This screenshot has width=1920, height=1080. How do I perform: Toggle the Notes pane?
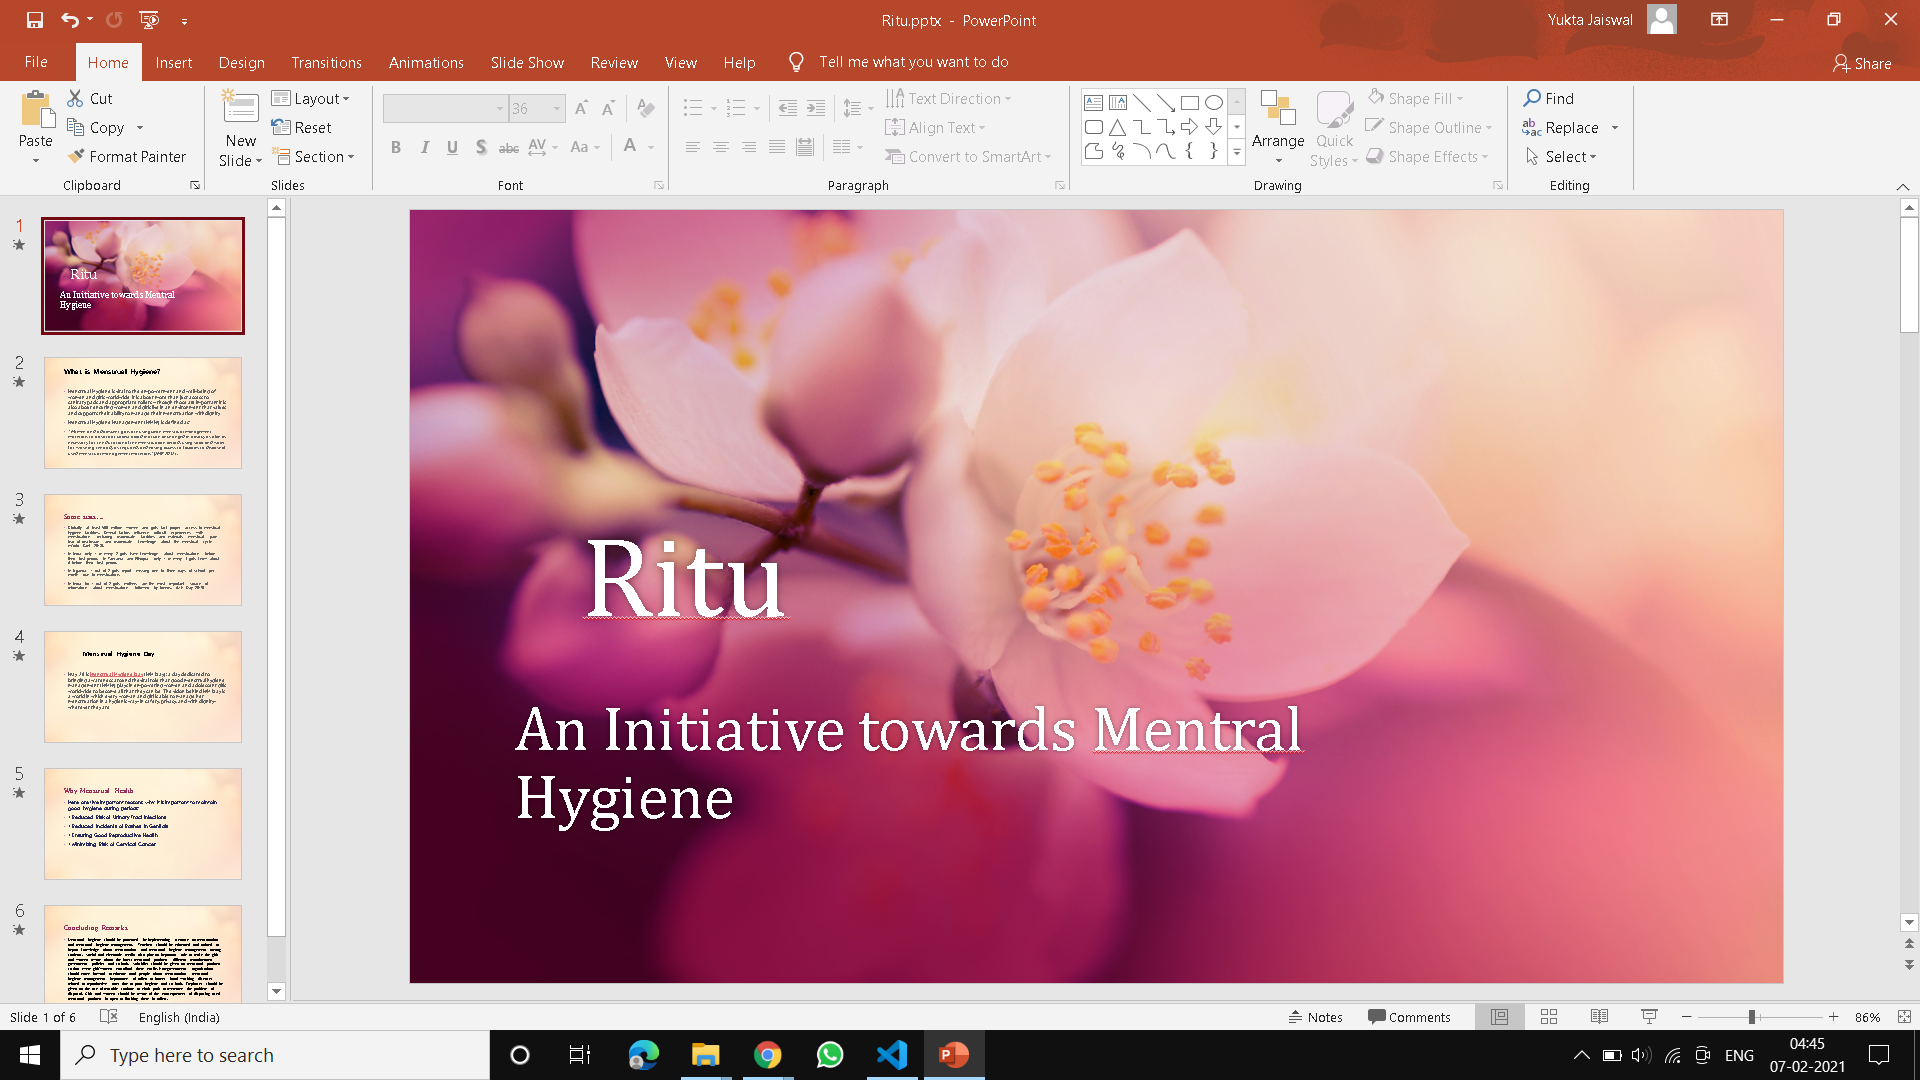(x=1315, y=1017)
